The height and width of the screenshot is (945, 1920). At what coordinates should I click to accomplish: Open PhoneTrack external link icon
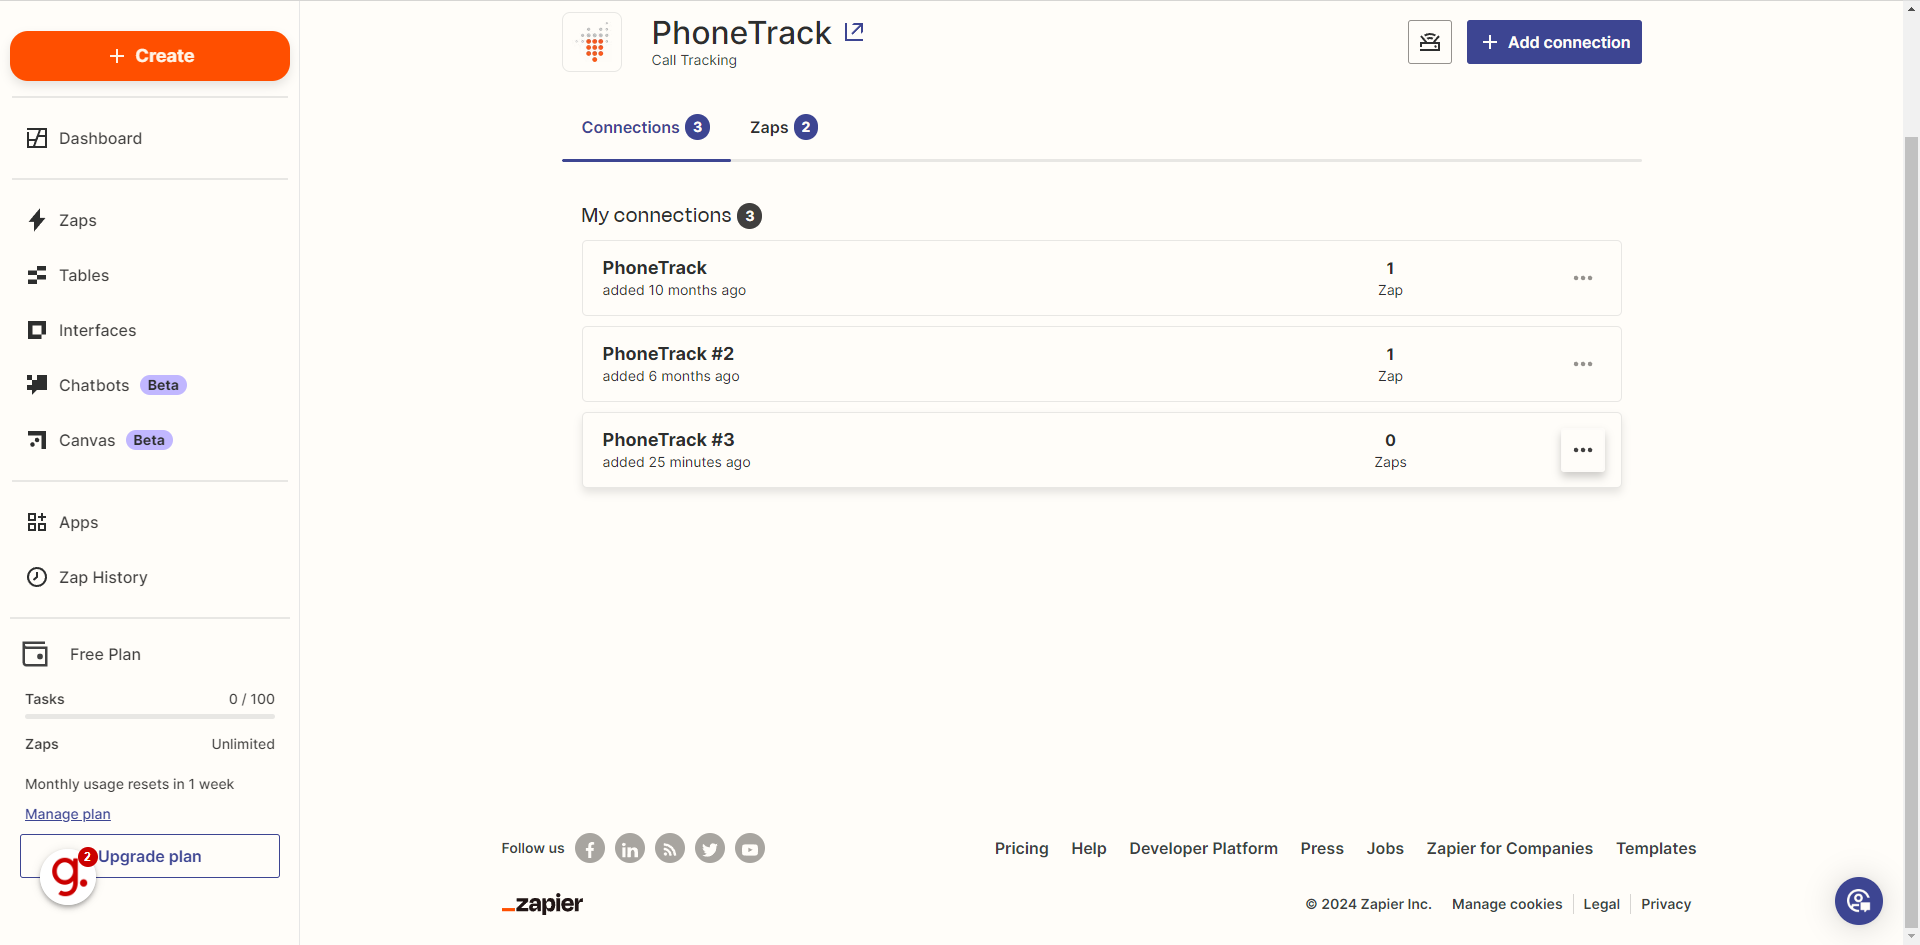tap(854, 32)
